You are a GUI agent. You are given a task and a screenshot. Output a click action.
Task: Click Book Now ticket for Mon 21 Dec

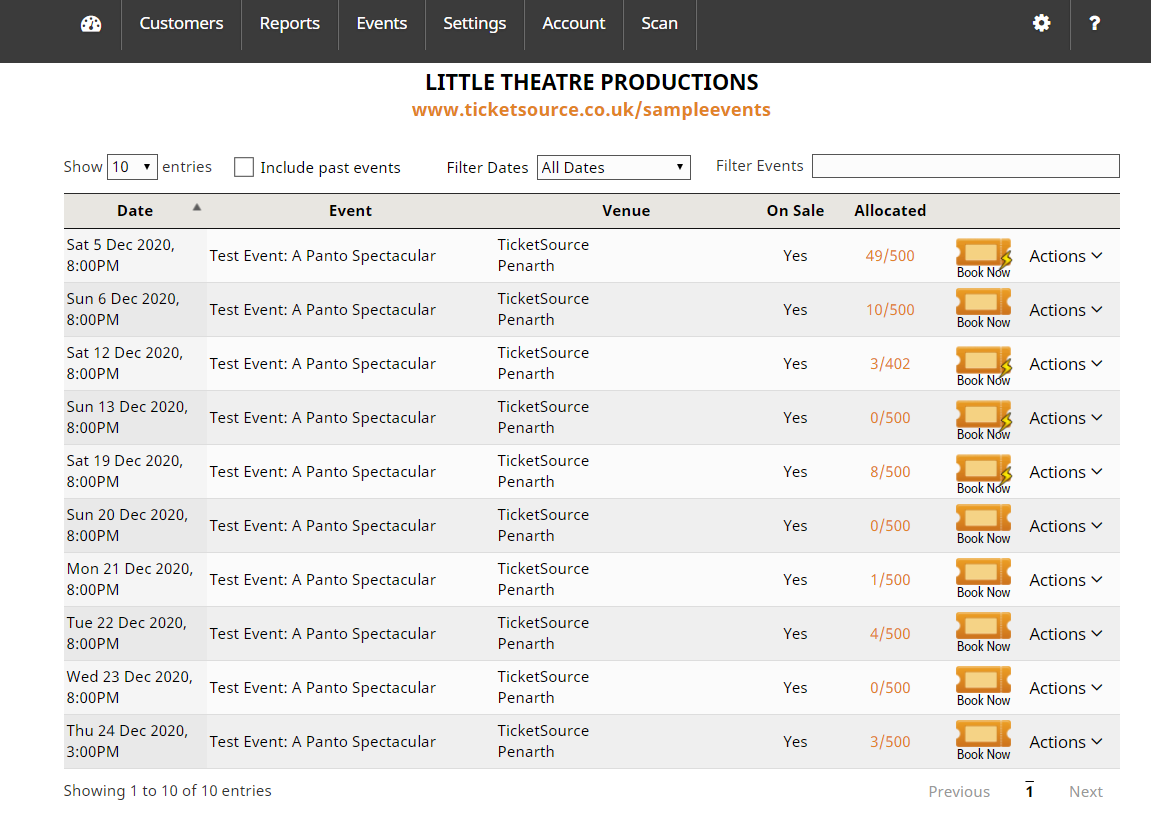[x=983, y=580]
